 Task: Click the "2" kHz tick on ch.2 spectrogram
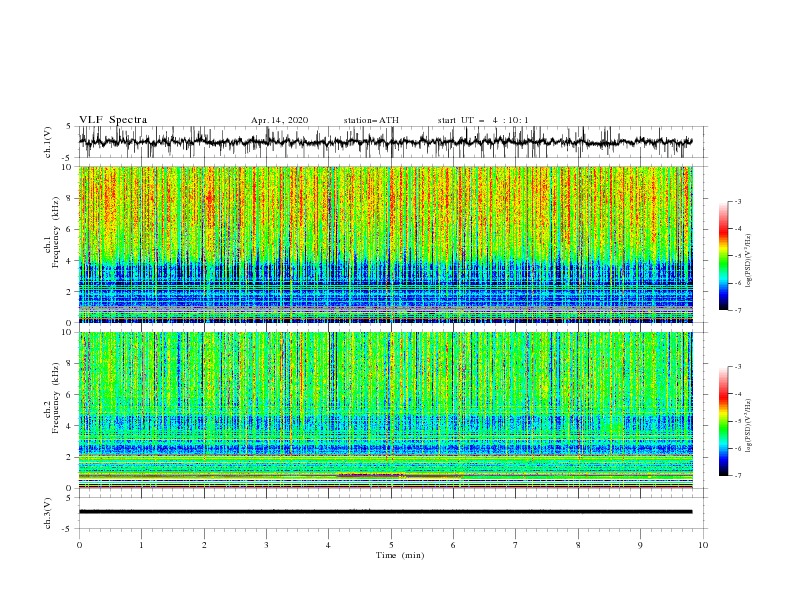point(70,457)
